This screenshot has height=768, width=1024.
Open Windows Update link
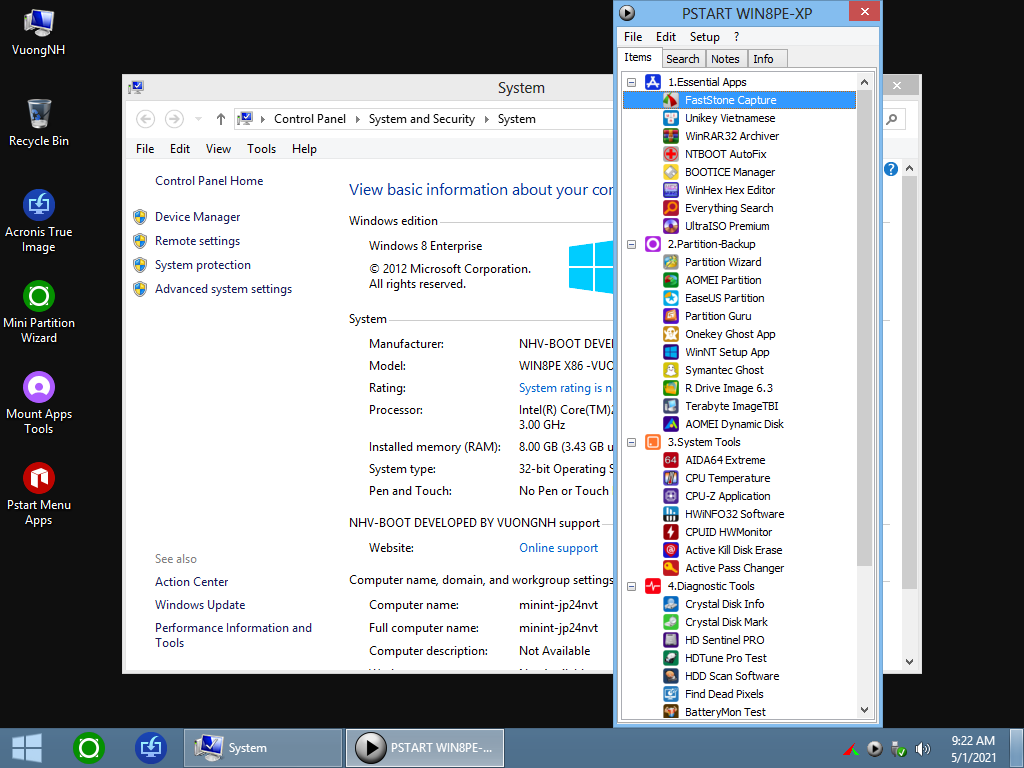[x=200, y=605]
